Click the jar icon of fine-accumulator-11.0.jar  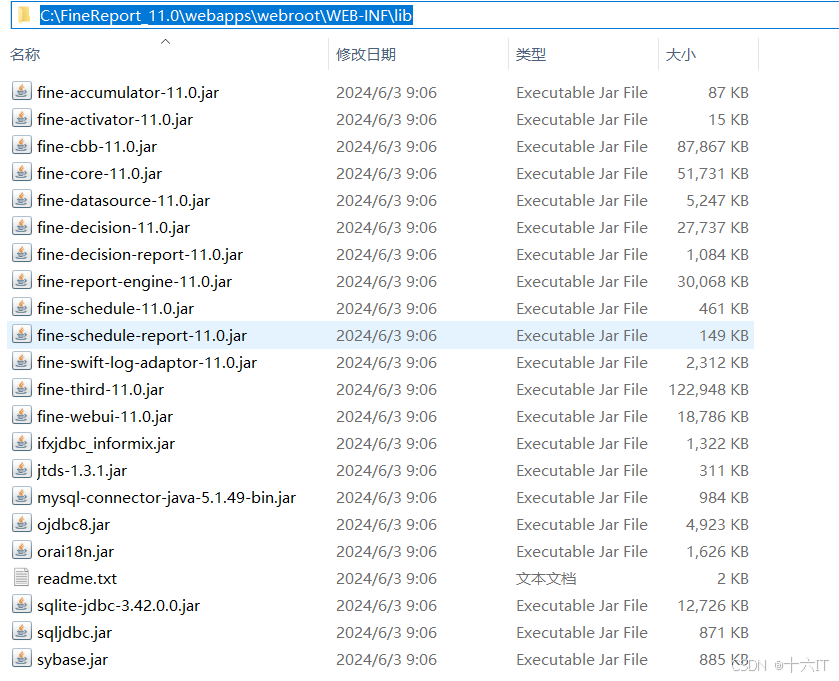click(x=21, y=91)
